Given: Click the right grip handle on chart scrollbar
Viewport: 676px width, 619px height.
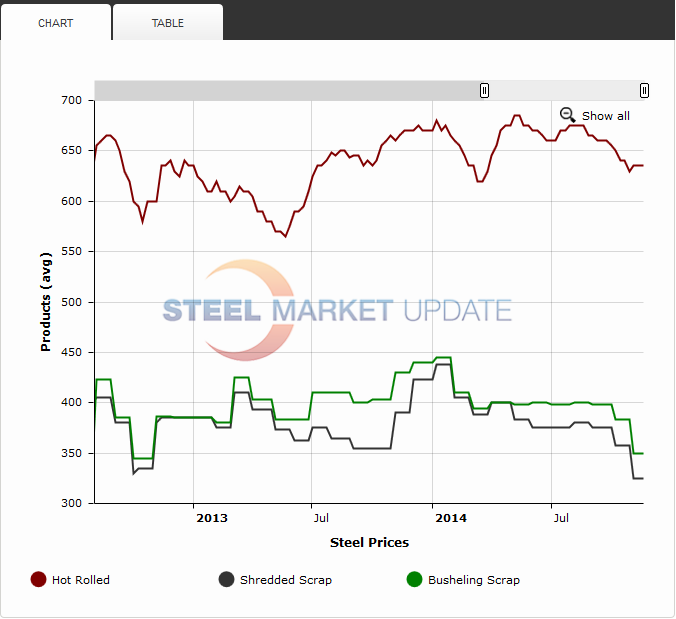Looking at the screenshot, I should coord(644,91).
